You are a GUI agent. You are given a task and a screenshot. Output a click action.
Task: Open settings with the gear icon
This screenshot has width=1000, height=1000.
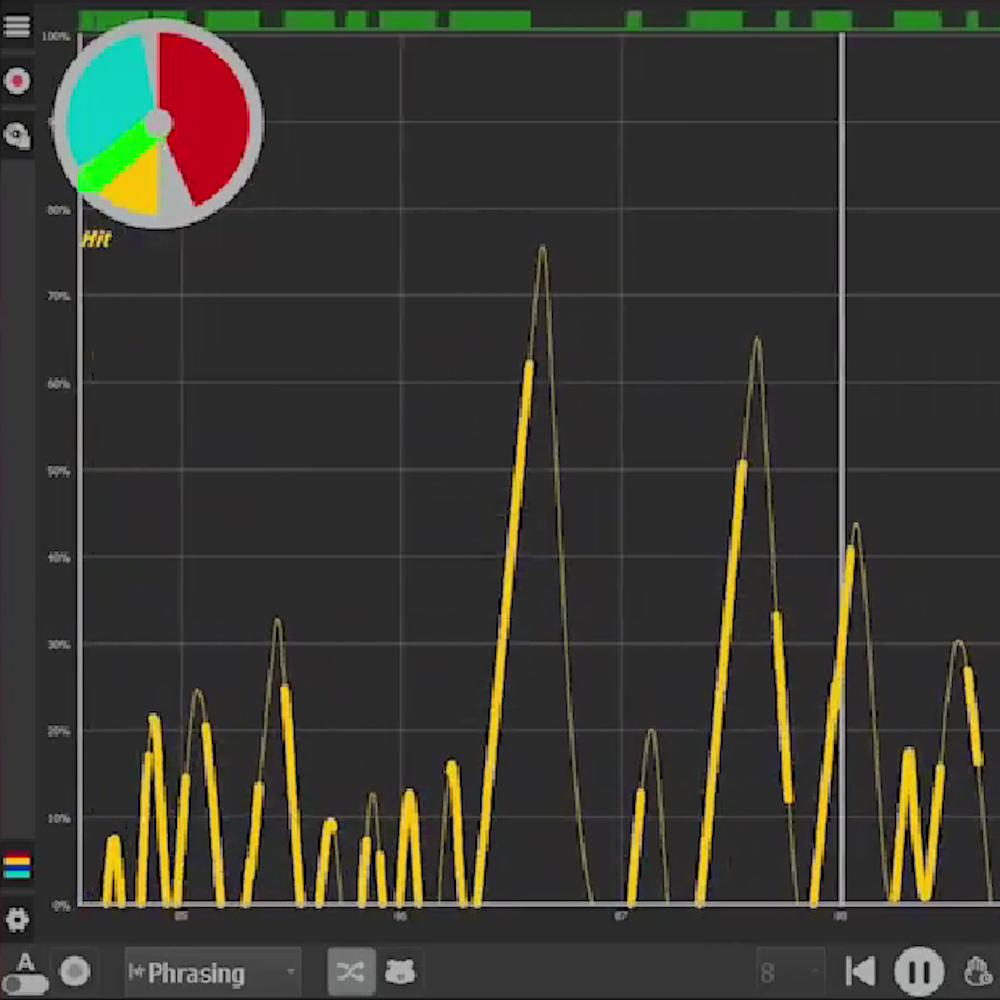click(17, 919)
